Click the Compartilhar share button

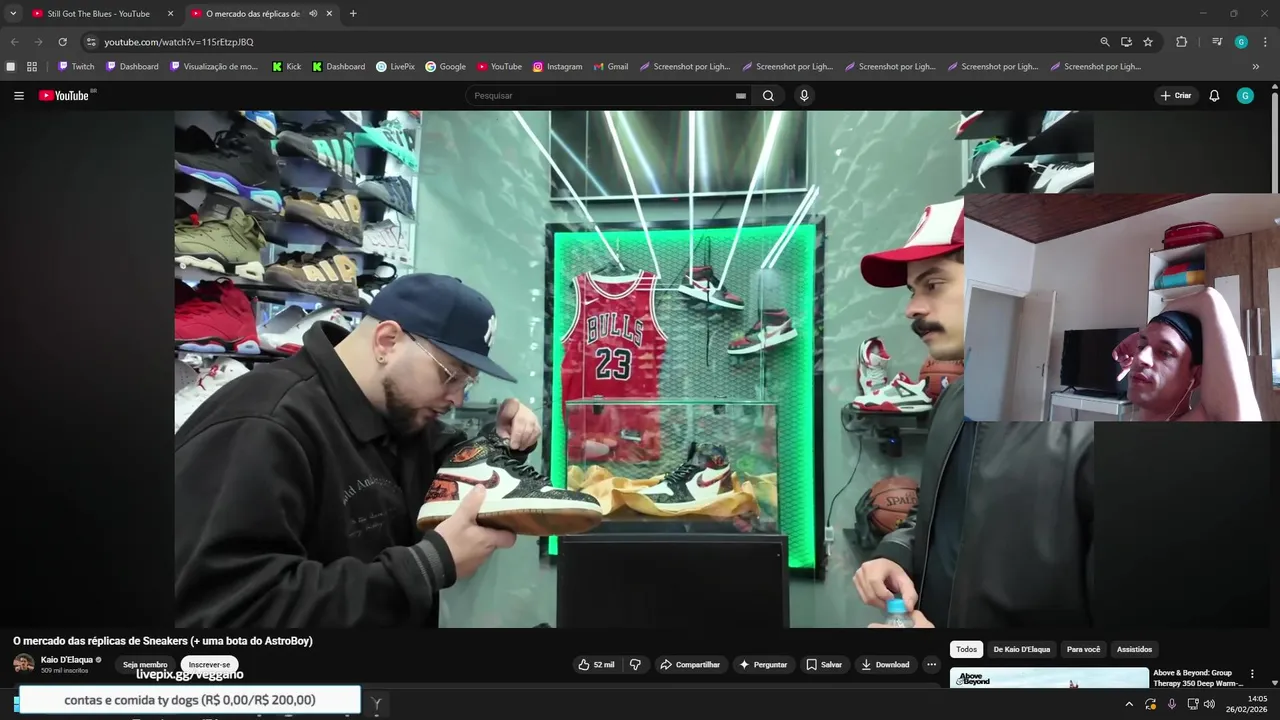(x=690, y=665)
